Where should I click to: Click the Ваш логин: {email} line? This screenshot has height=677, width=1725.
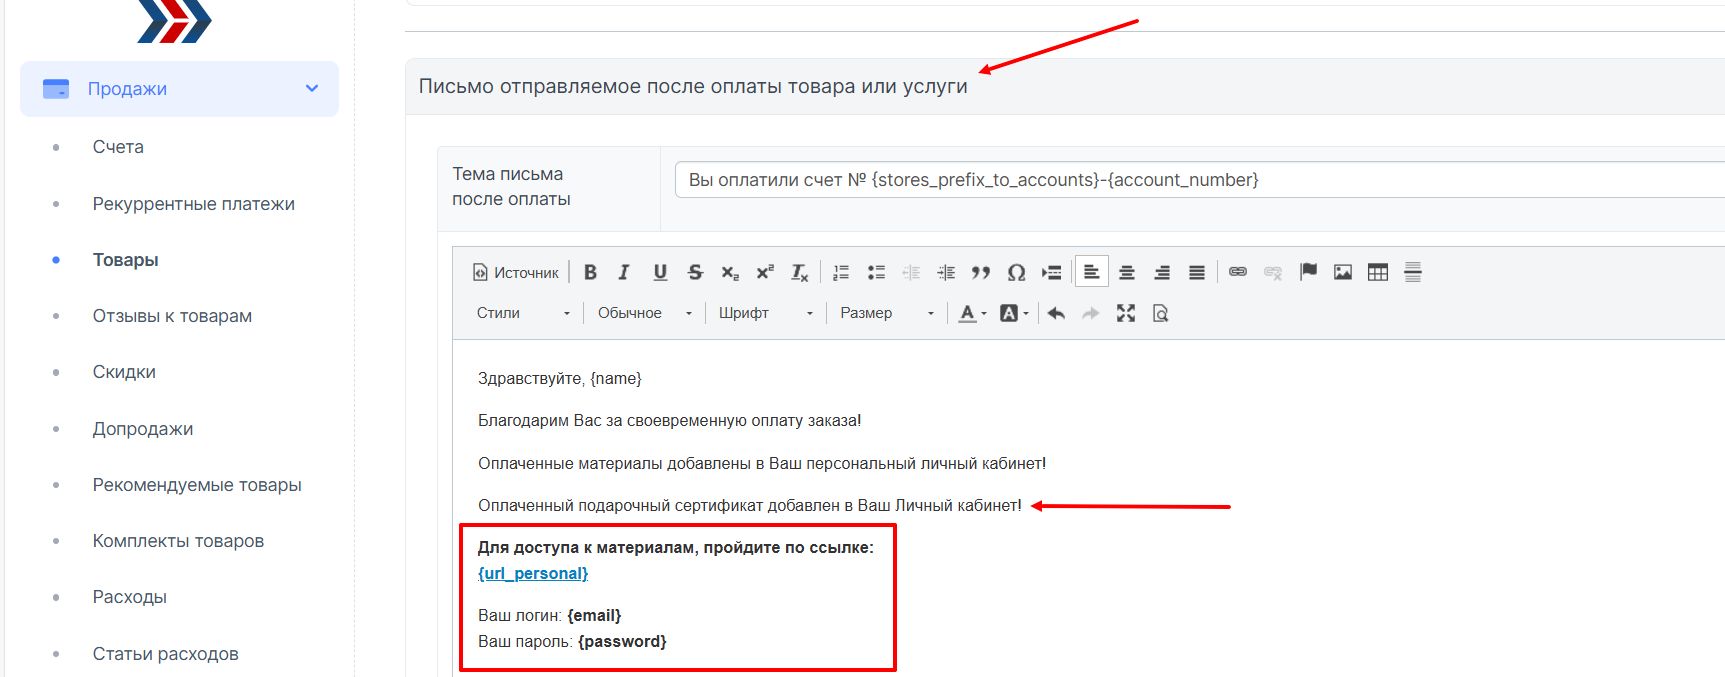click(550, 616)
